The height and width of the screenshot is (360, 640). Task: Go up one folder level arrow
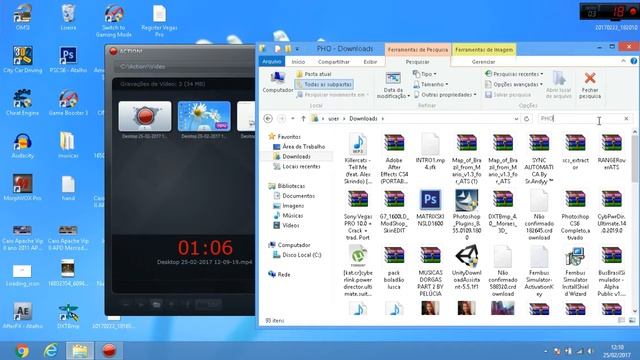click(x=303, y=119)
